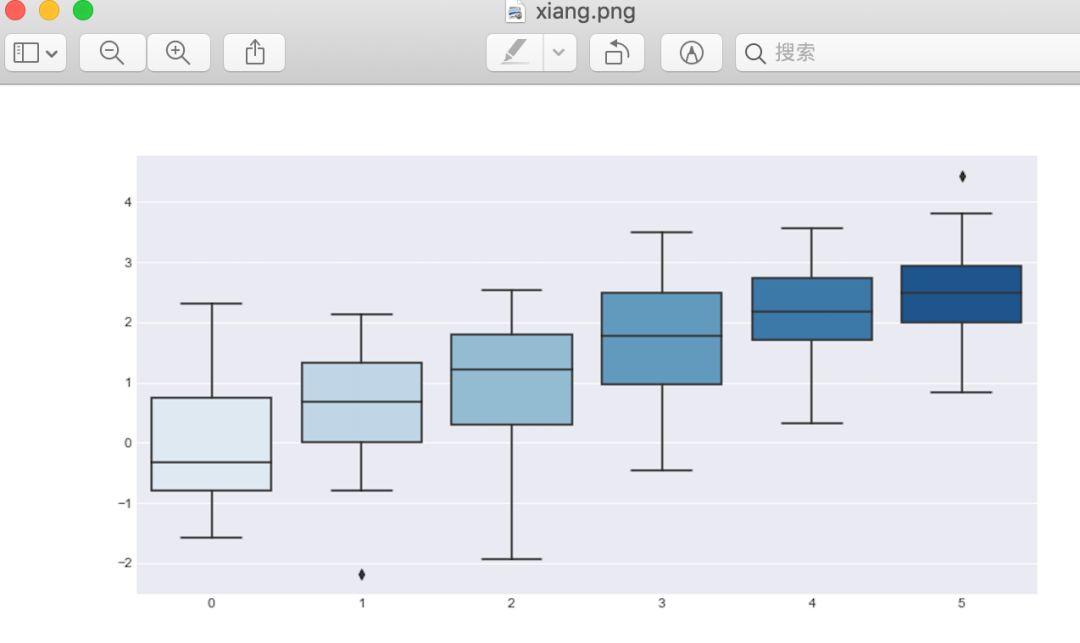Rotate the image left
The height and width of the screenshot is (643, 1080).
[x=617, y=53]
